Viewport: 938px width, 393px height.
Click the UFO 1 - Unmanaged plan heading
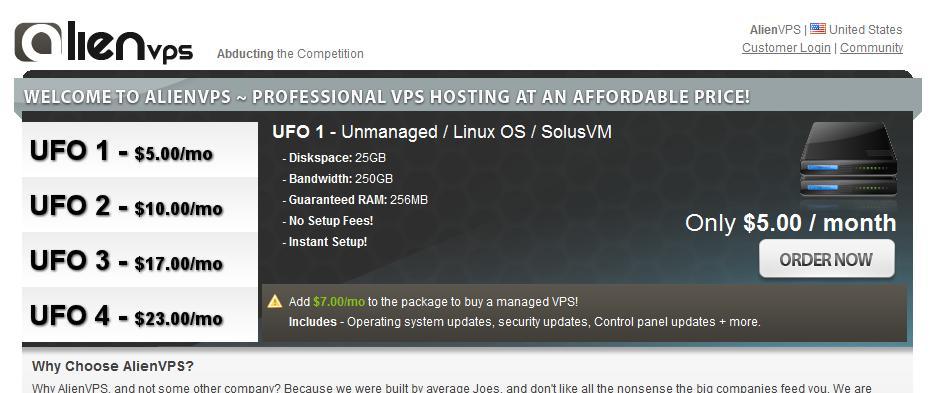[x=442, y=132]
